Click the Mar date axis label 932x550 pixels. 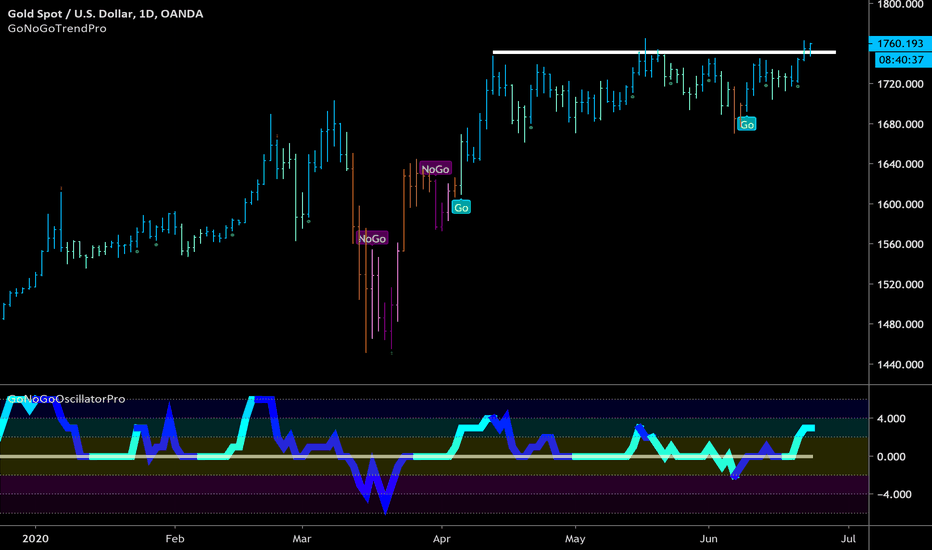302,539
